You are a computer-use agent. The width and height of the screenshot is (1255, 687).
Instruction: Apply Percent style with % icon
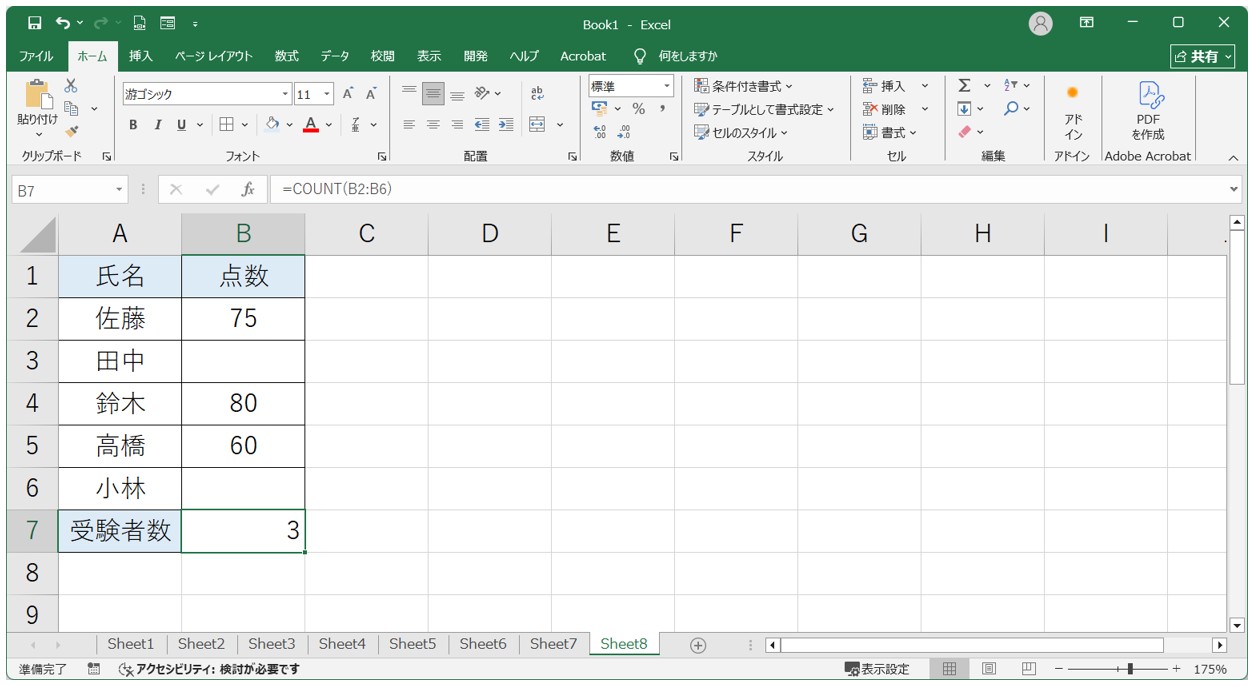pos(638,108)
